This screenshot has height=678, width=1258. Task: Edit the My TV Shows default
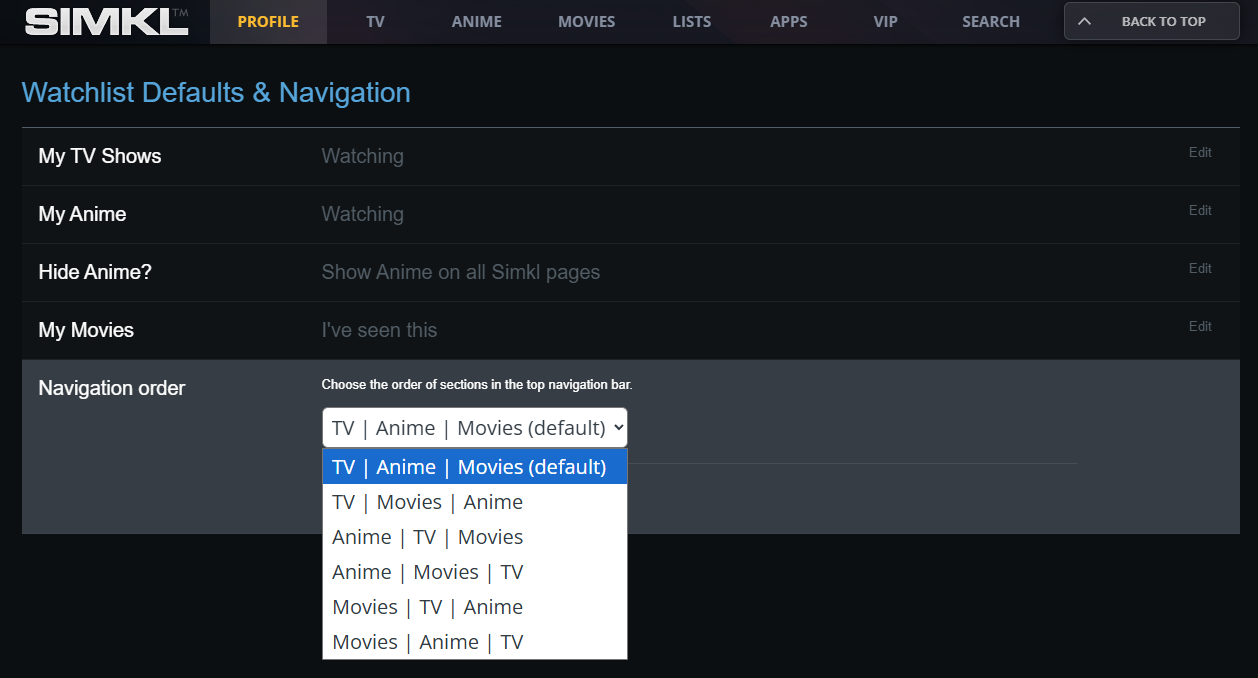(x=1200, y=153)
